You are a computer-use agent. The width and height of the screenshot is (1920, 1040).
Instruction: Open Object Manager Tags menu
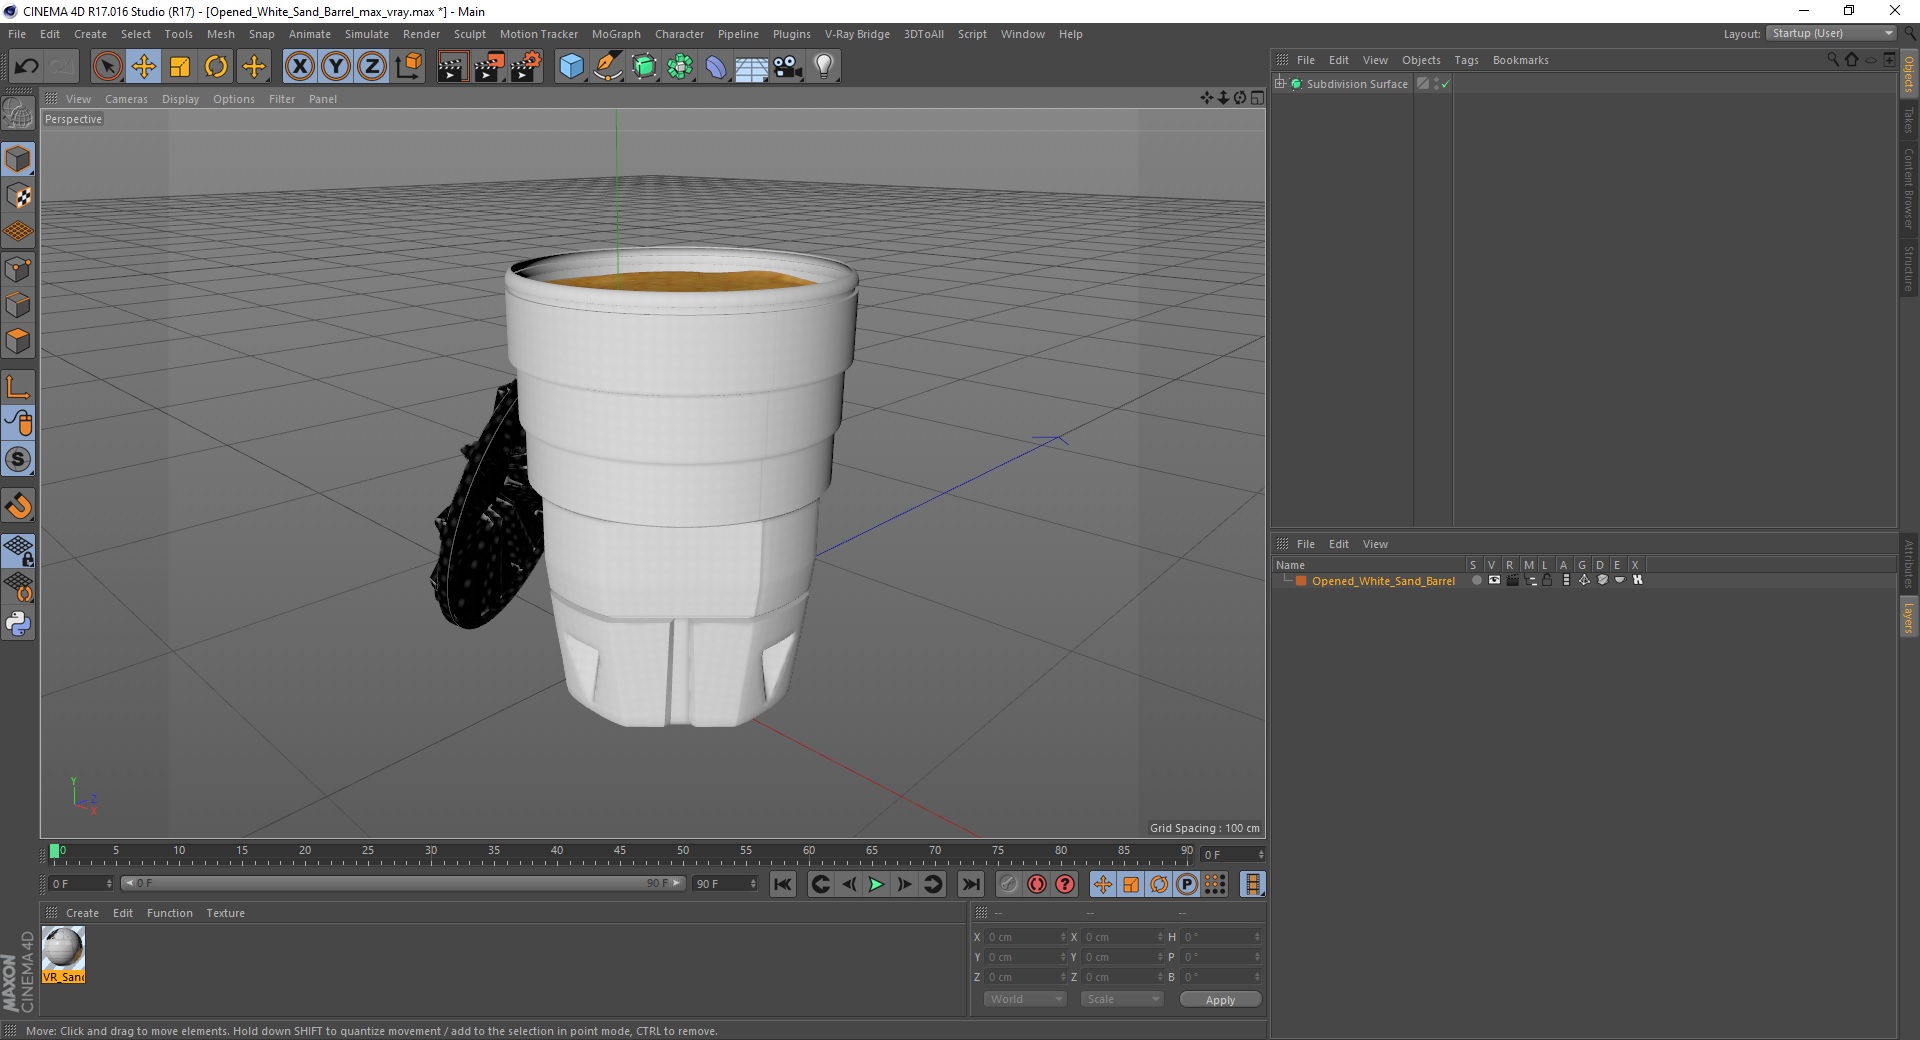[1466, 60]
